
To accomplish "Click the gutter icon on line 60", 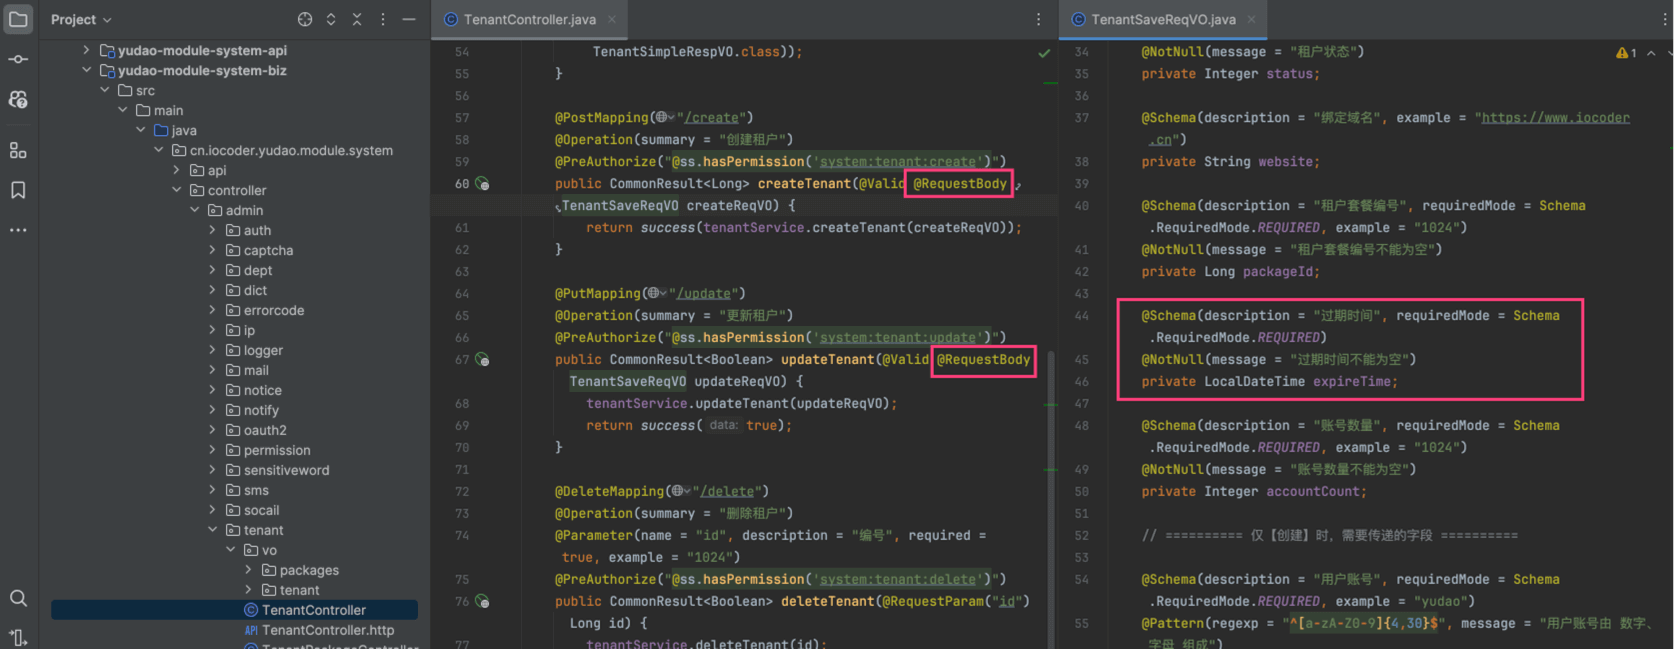I will [482, 184].
